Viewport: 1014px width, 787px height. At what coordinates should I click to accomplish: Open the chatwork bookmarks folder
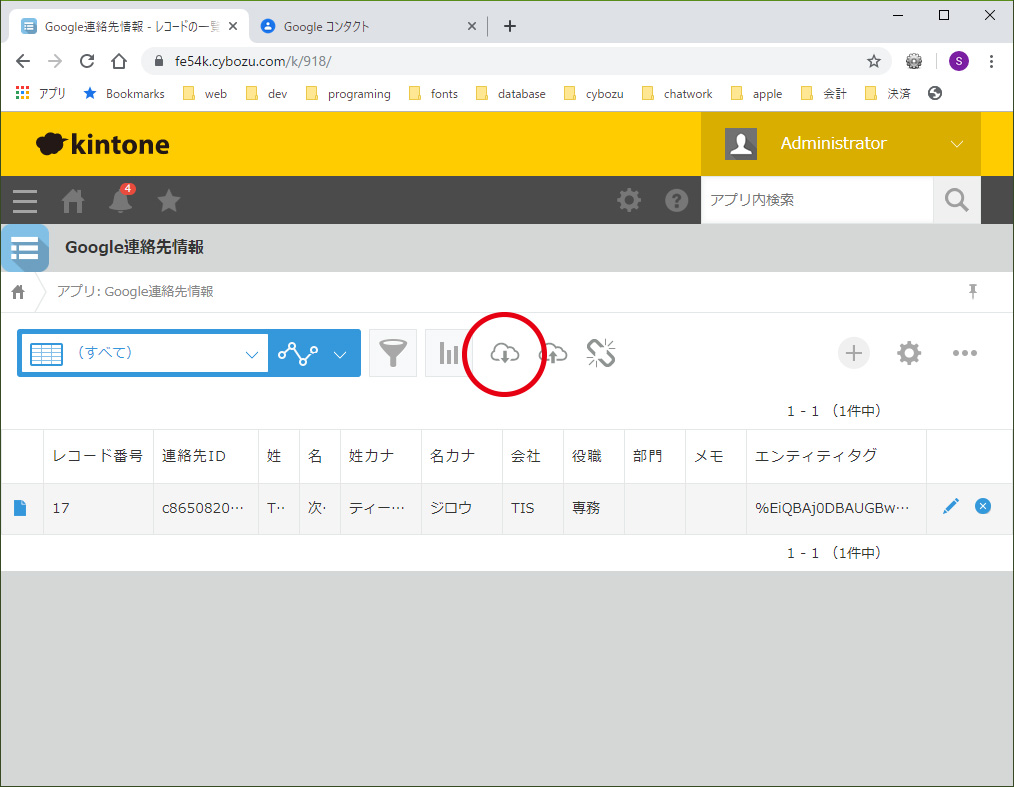point(677,94)
